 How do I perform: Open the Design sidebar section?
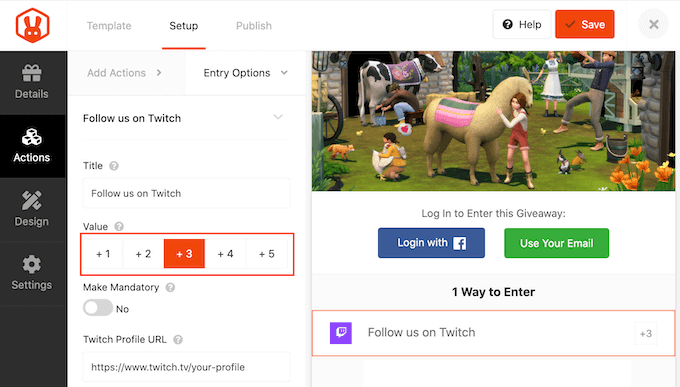click(x=32, y=209)
